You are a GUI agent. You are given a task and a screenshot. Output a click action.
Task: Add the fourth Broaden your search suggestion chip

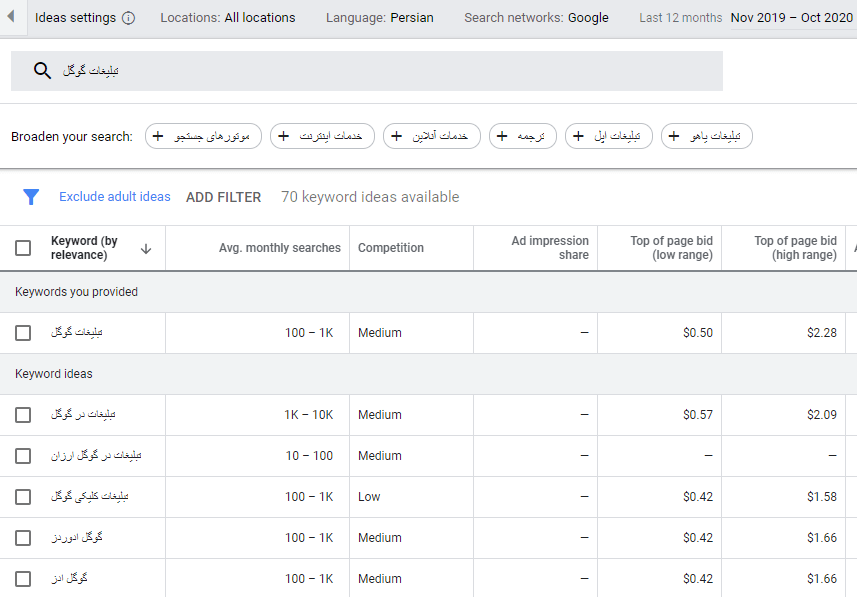523,136
